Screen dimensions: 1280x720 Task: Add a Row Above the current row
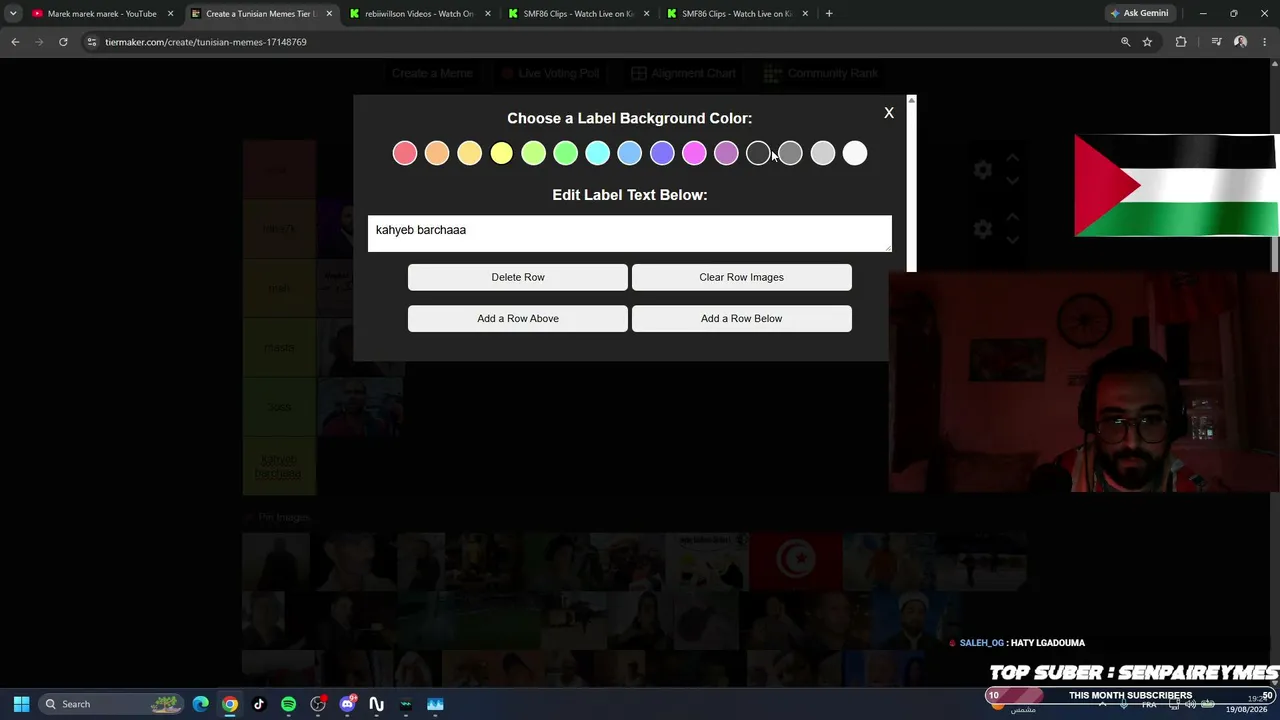(518, 318)
